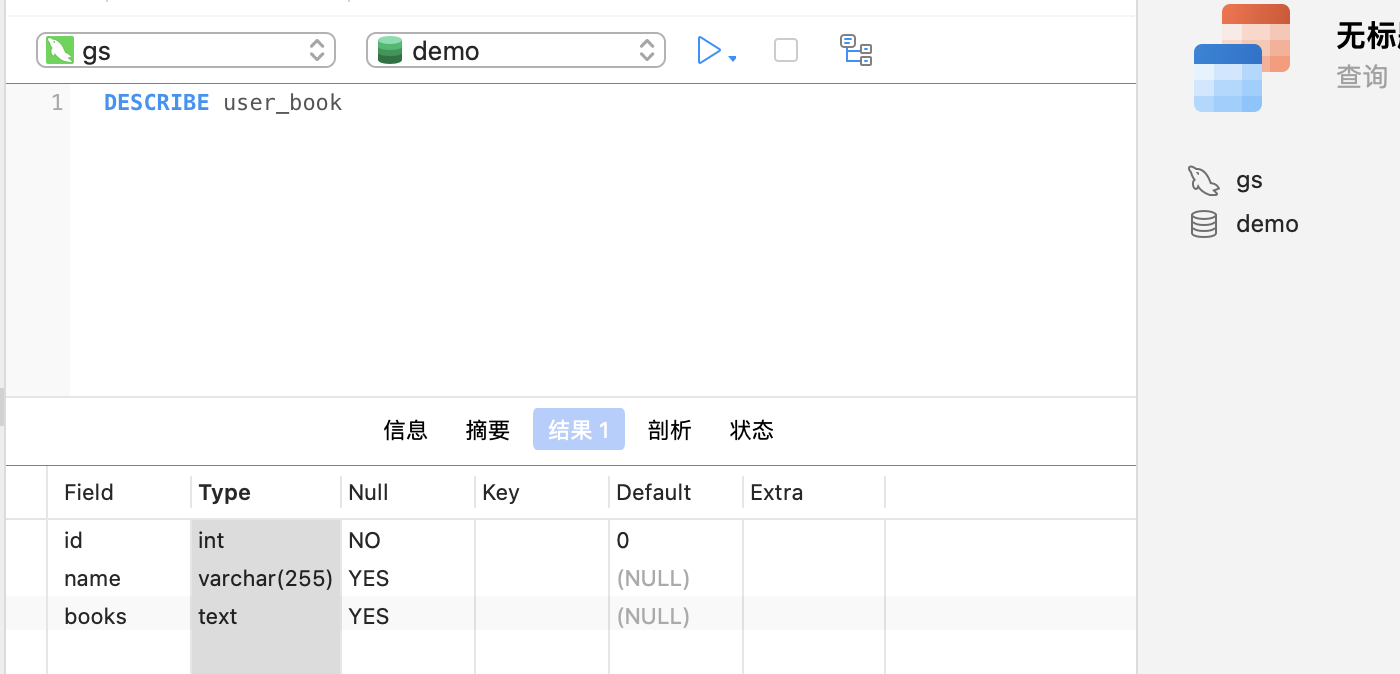The image size is (1400, 674).
Task: Switch to the 摘要 tab
Action: click(x=488, y=430)
